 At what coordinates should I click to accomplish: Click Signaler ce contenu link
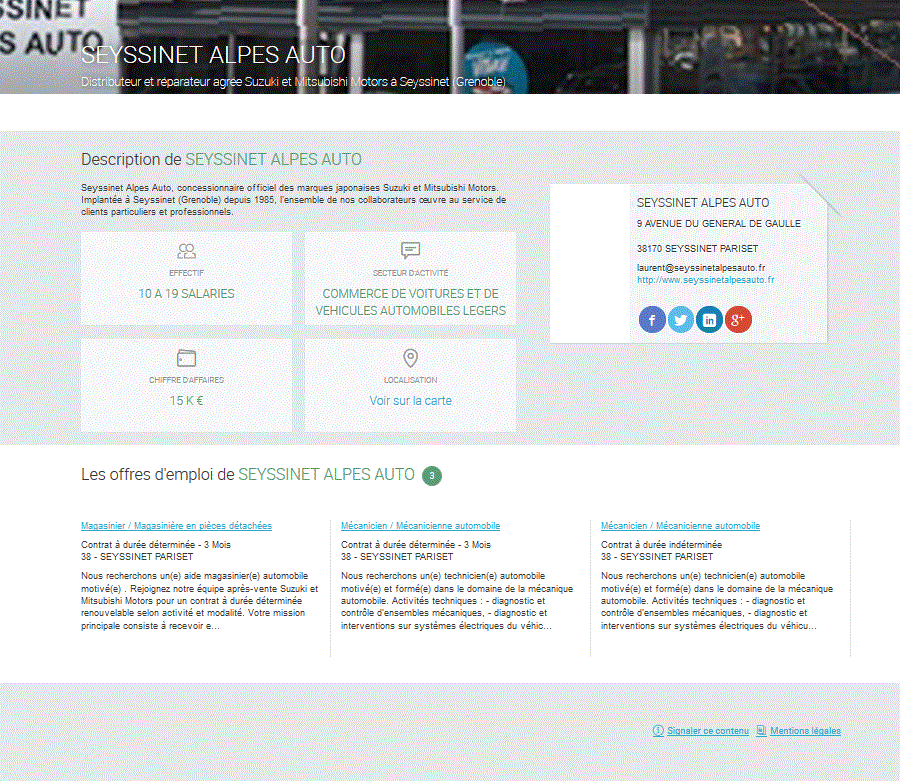click(x=708, y=731)
